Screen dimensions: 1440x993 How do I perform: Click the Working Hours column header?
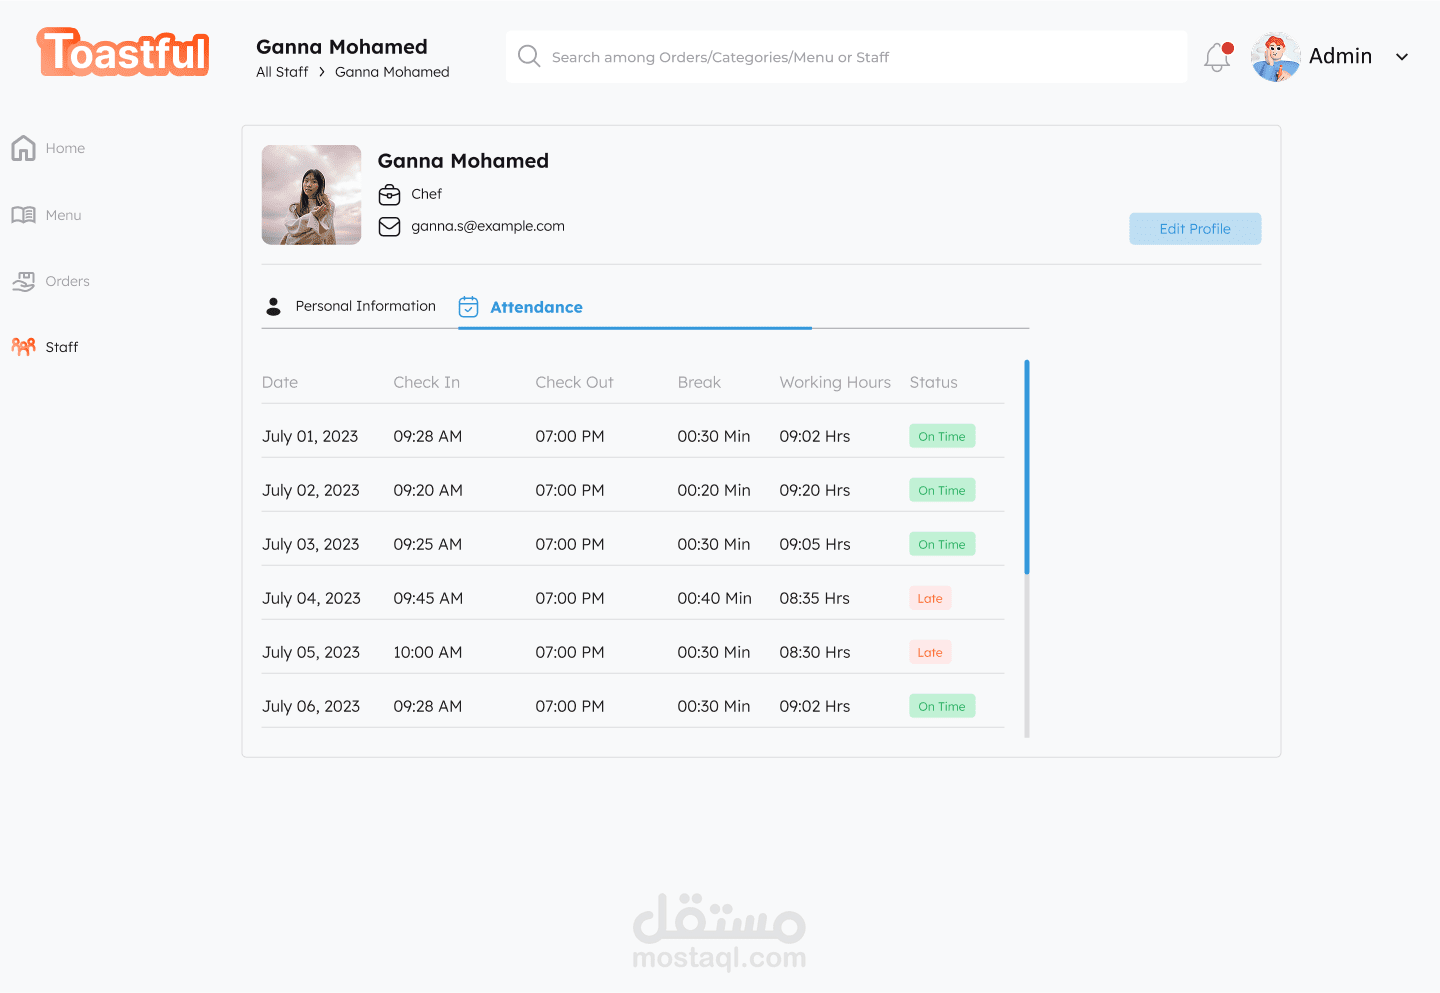[835, 382]
